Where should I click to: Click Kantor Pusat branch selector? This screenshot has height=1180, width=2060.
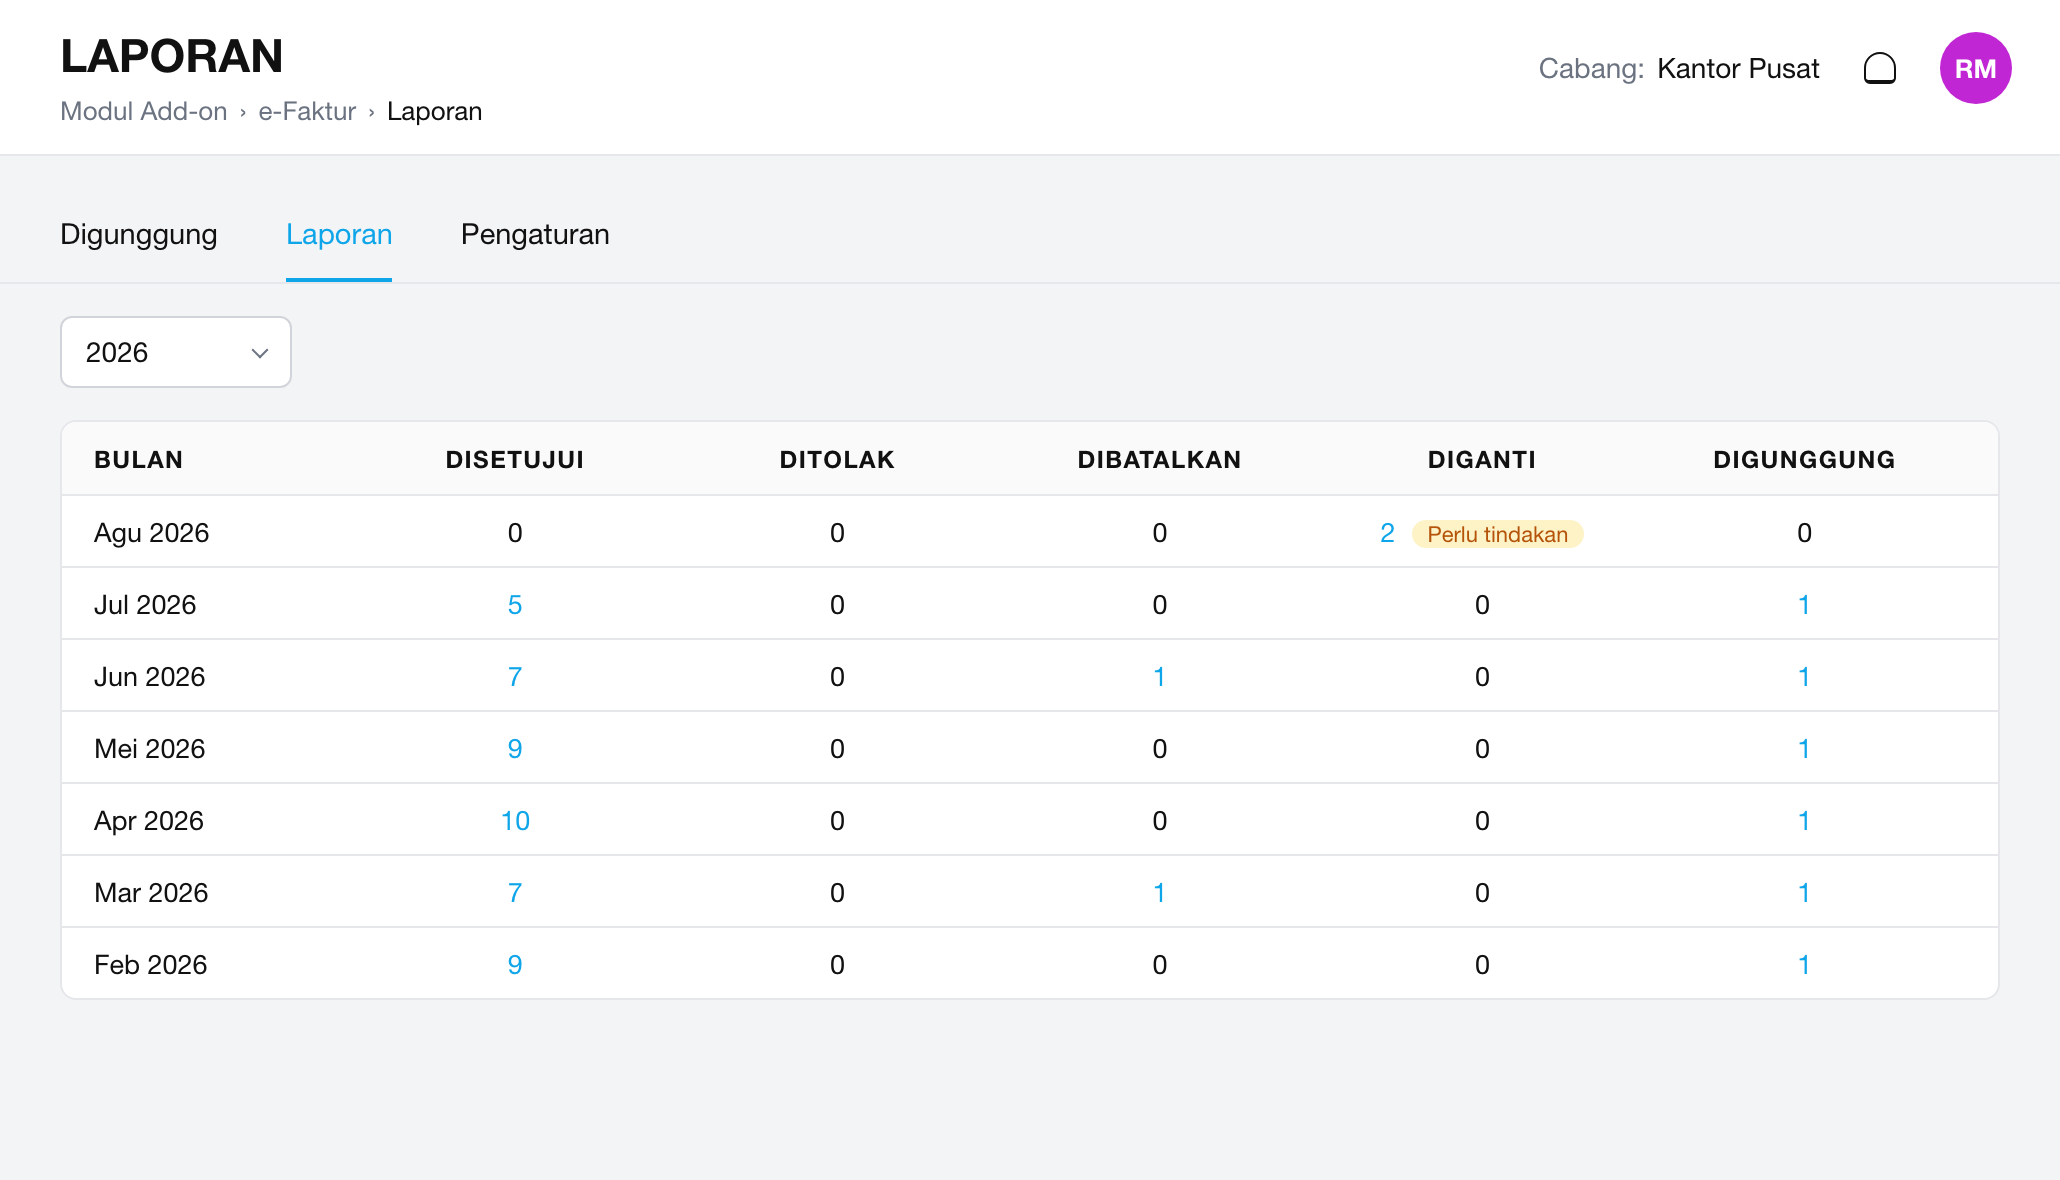click(1738, 68)
